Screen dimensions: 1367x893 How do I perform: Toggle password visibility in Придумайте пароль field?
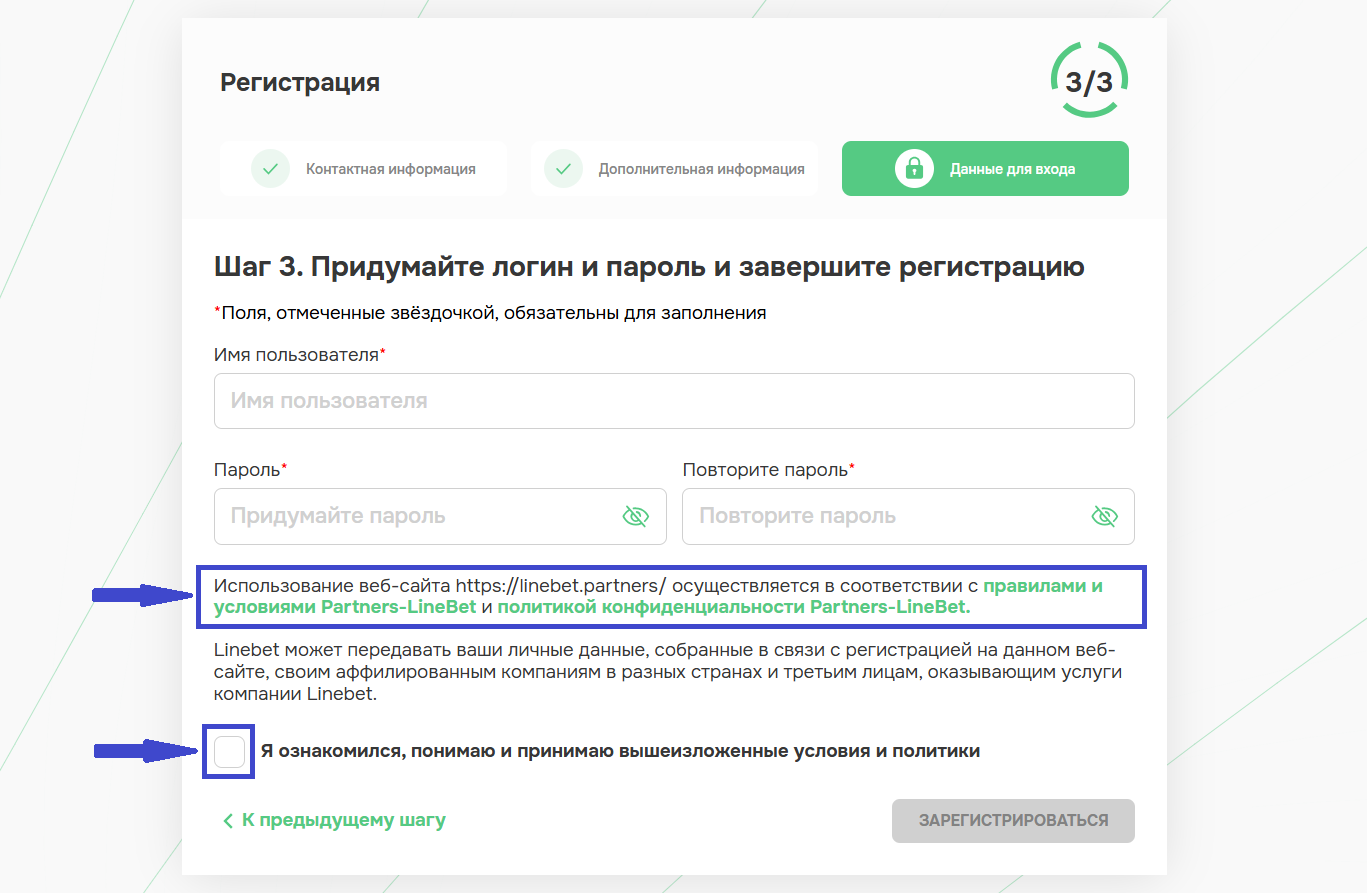(x=636, y=516)
